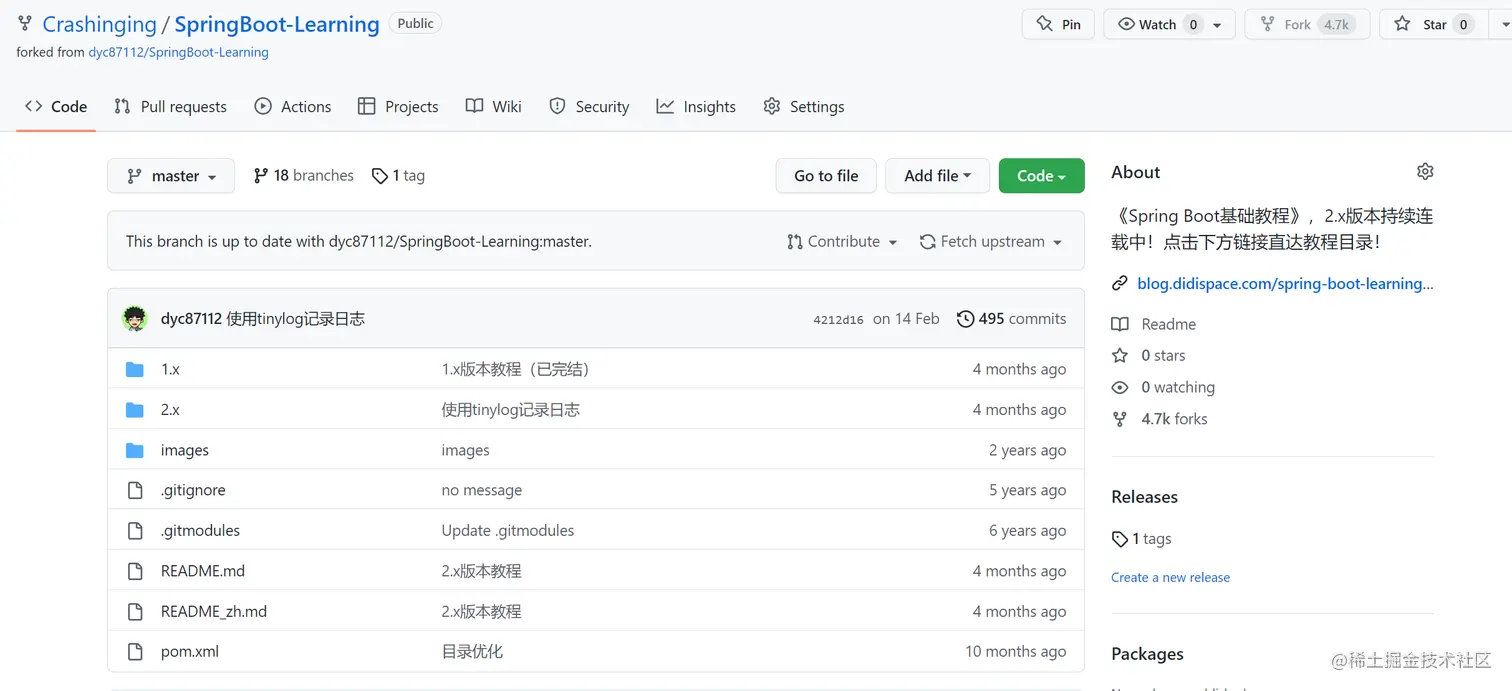
Task: Open the Actions tab
Action: click(x=293, y=107)
